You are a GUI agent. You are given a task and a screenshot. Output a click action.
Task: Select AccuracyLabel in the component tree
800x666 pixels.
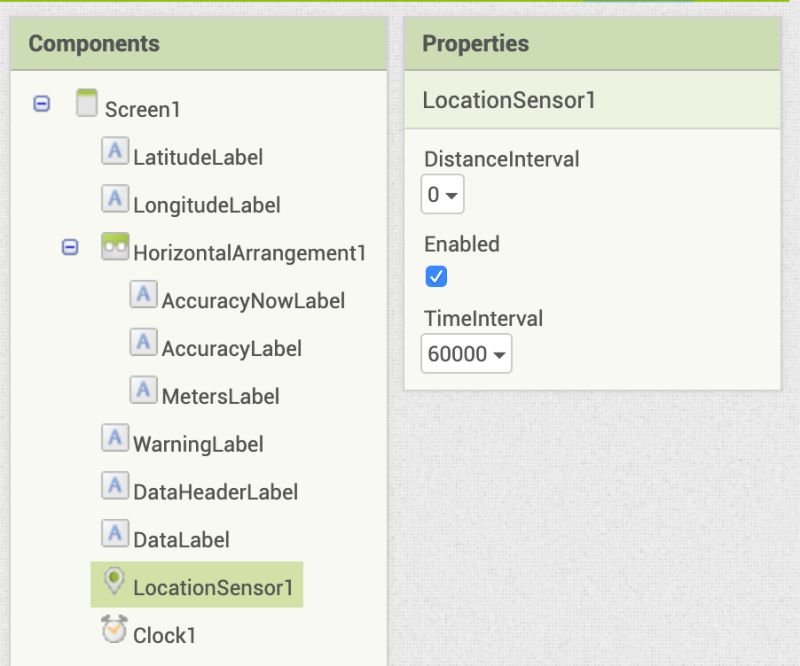coord(231,348)
